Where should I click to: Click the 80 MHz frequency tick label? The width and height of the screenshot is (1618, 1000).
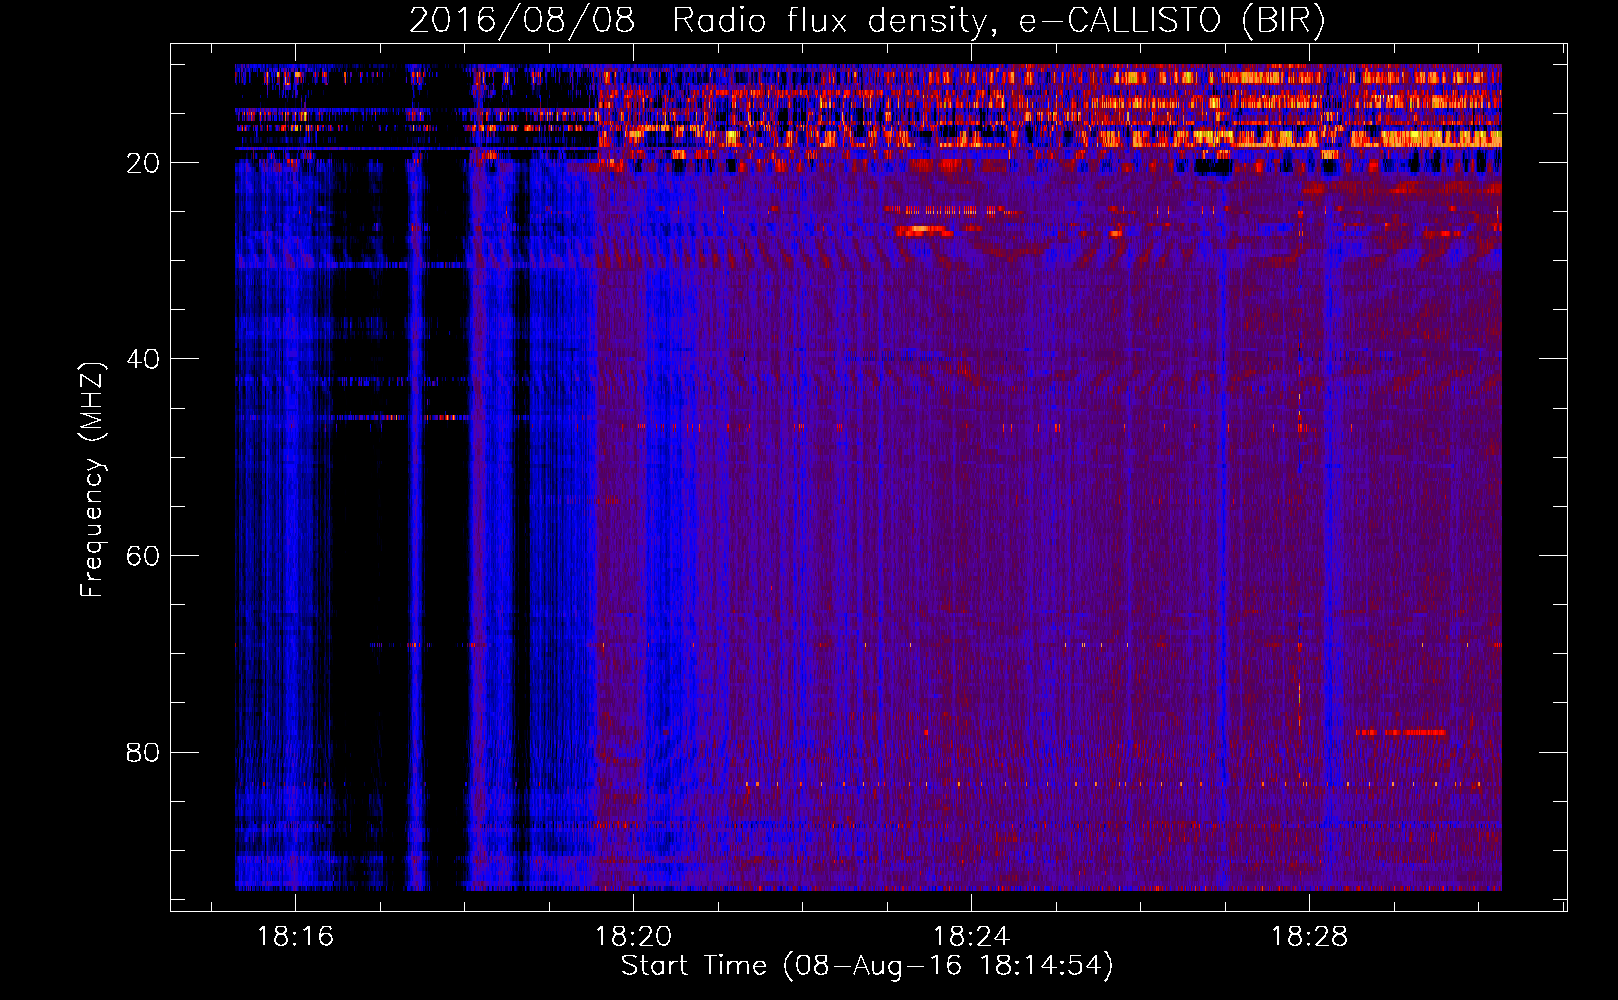143,752
